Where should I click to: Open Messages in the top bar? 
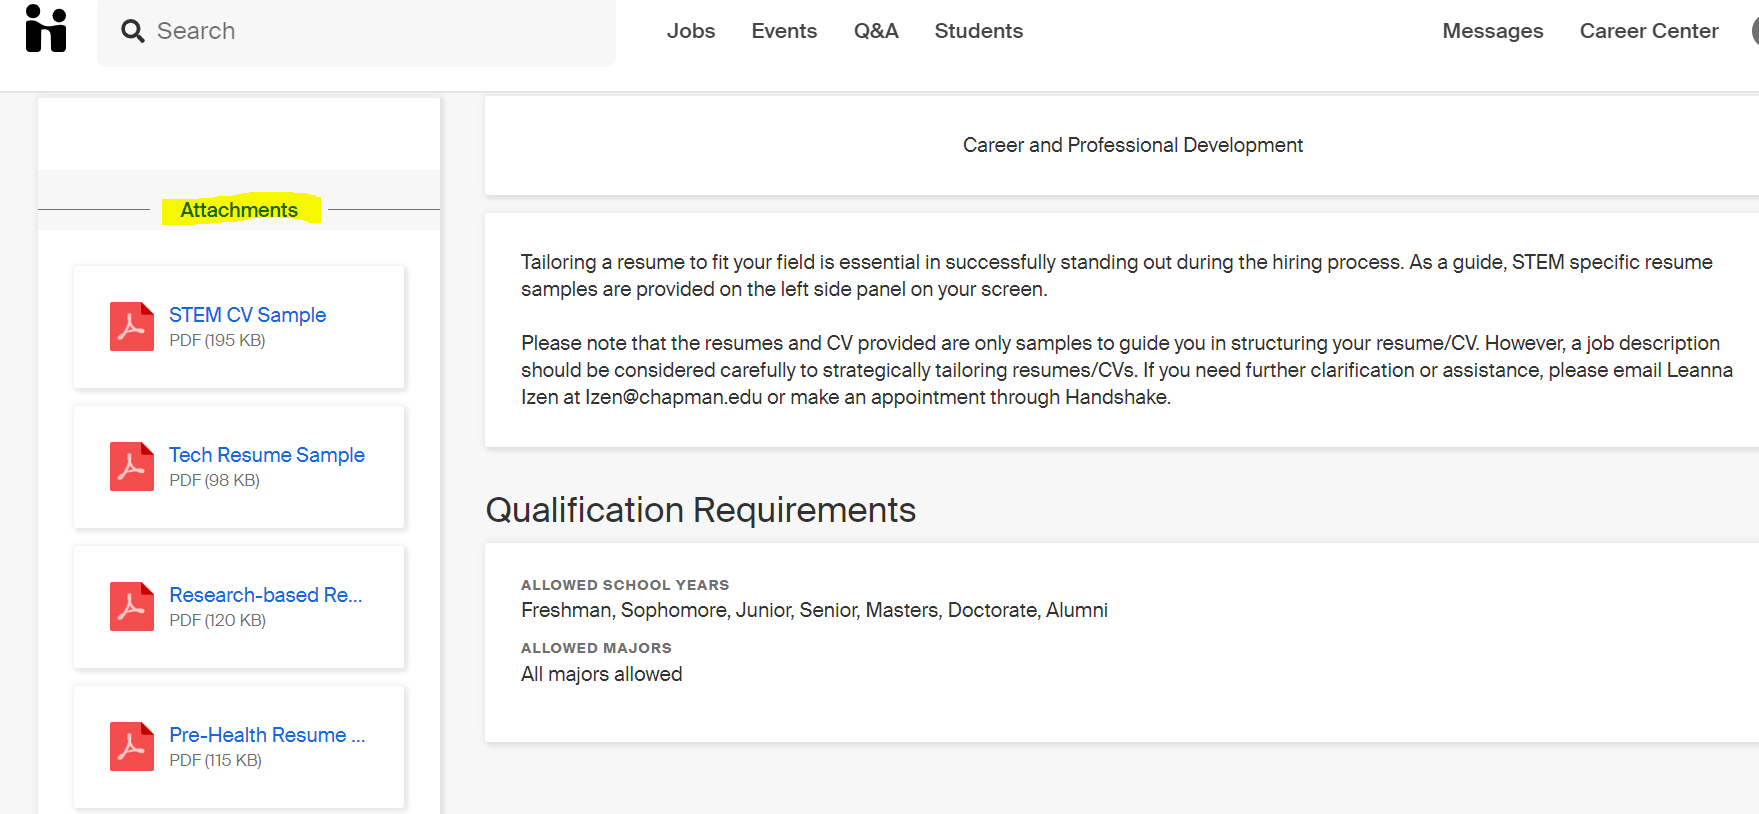1492,31
